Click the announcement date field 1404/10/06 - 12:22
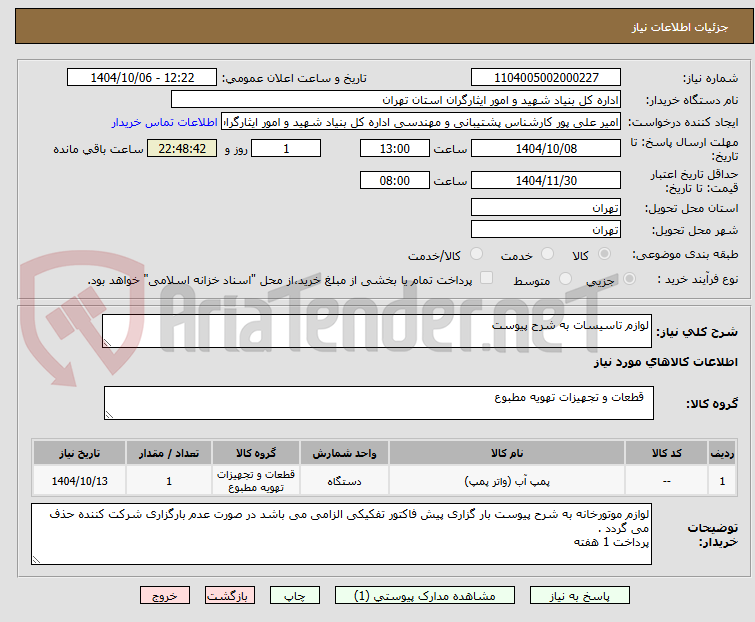The image size is (755, 622). 142,78
